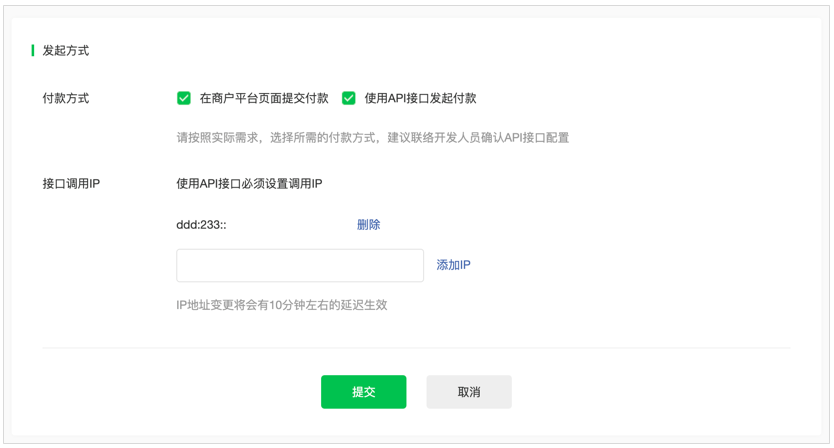
Task: Uncheck 使用API接口发起付款 checkbox
Action: click(348, 98)
